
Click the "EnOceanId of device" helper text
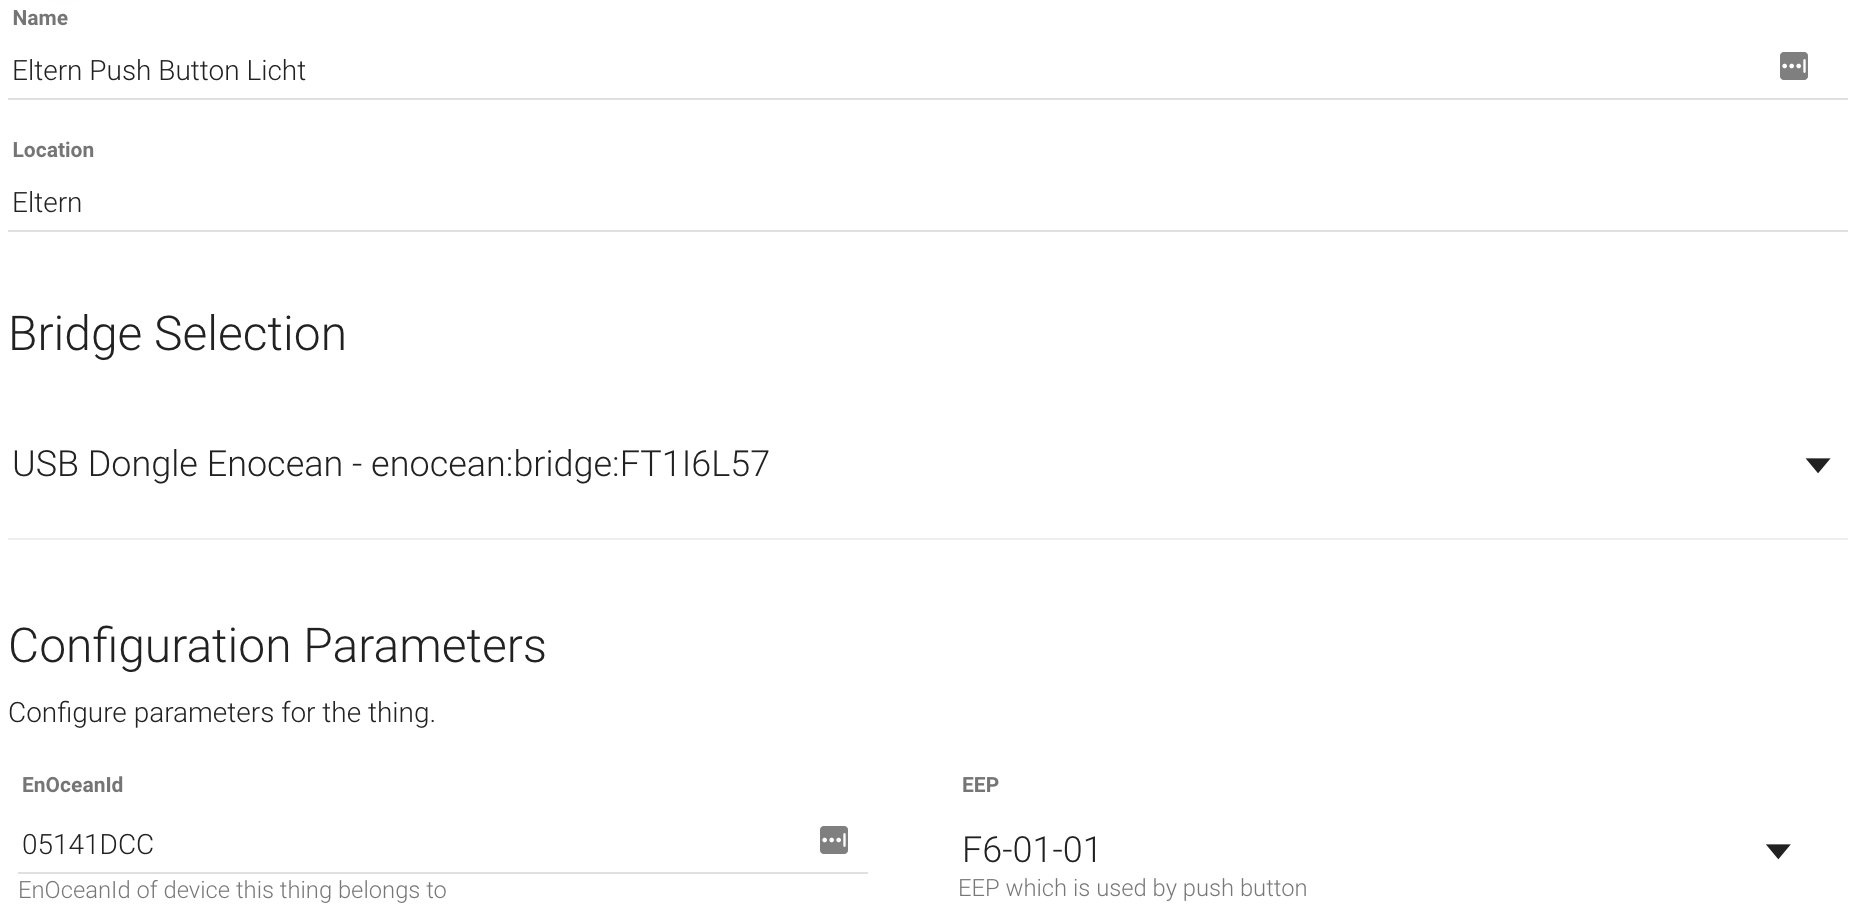(232, 890)
